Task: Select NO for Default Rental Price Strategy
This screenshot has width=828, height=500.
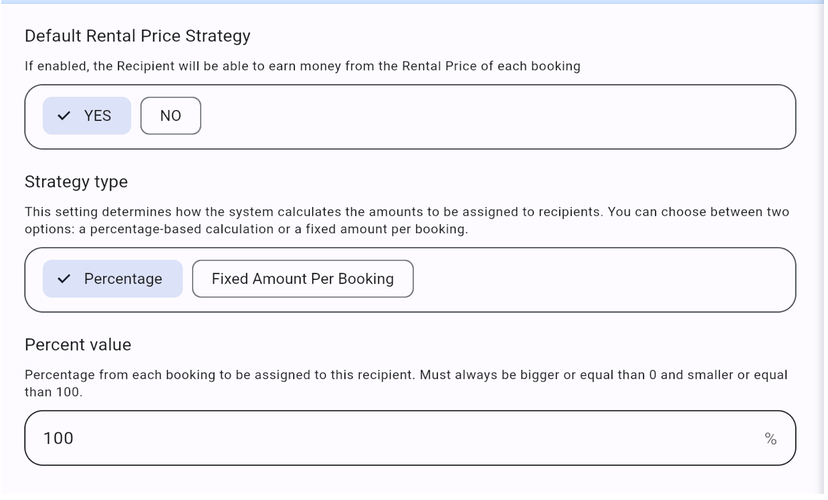Action: 170,116
